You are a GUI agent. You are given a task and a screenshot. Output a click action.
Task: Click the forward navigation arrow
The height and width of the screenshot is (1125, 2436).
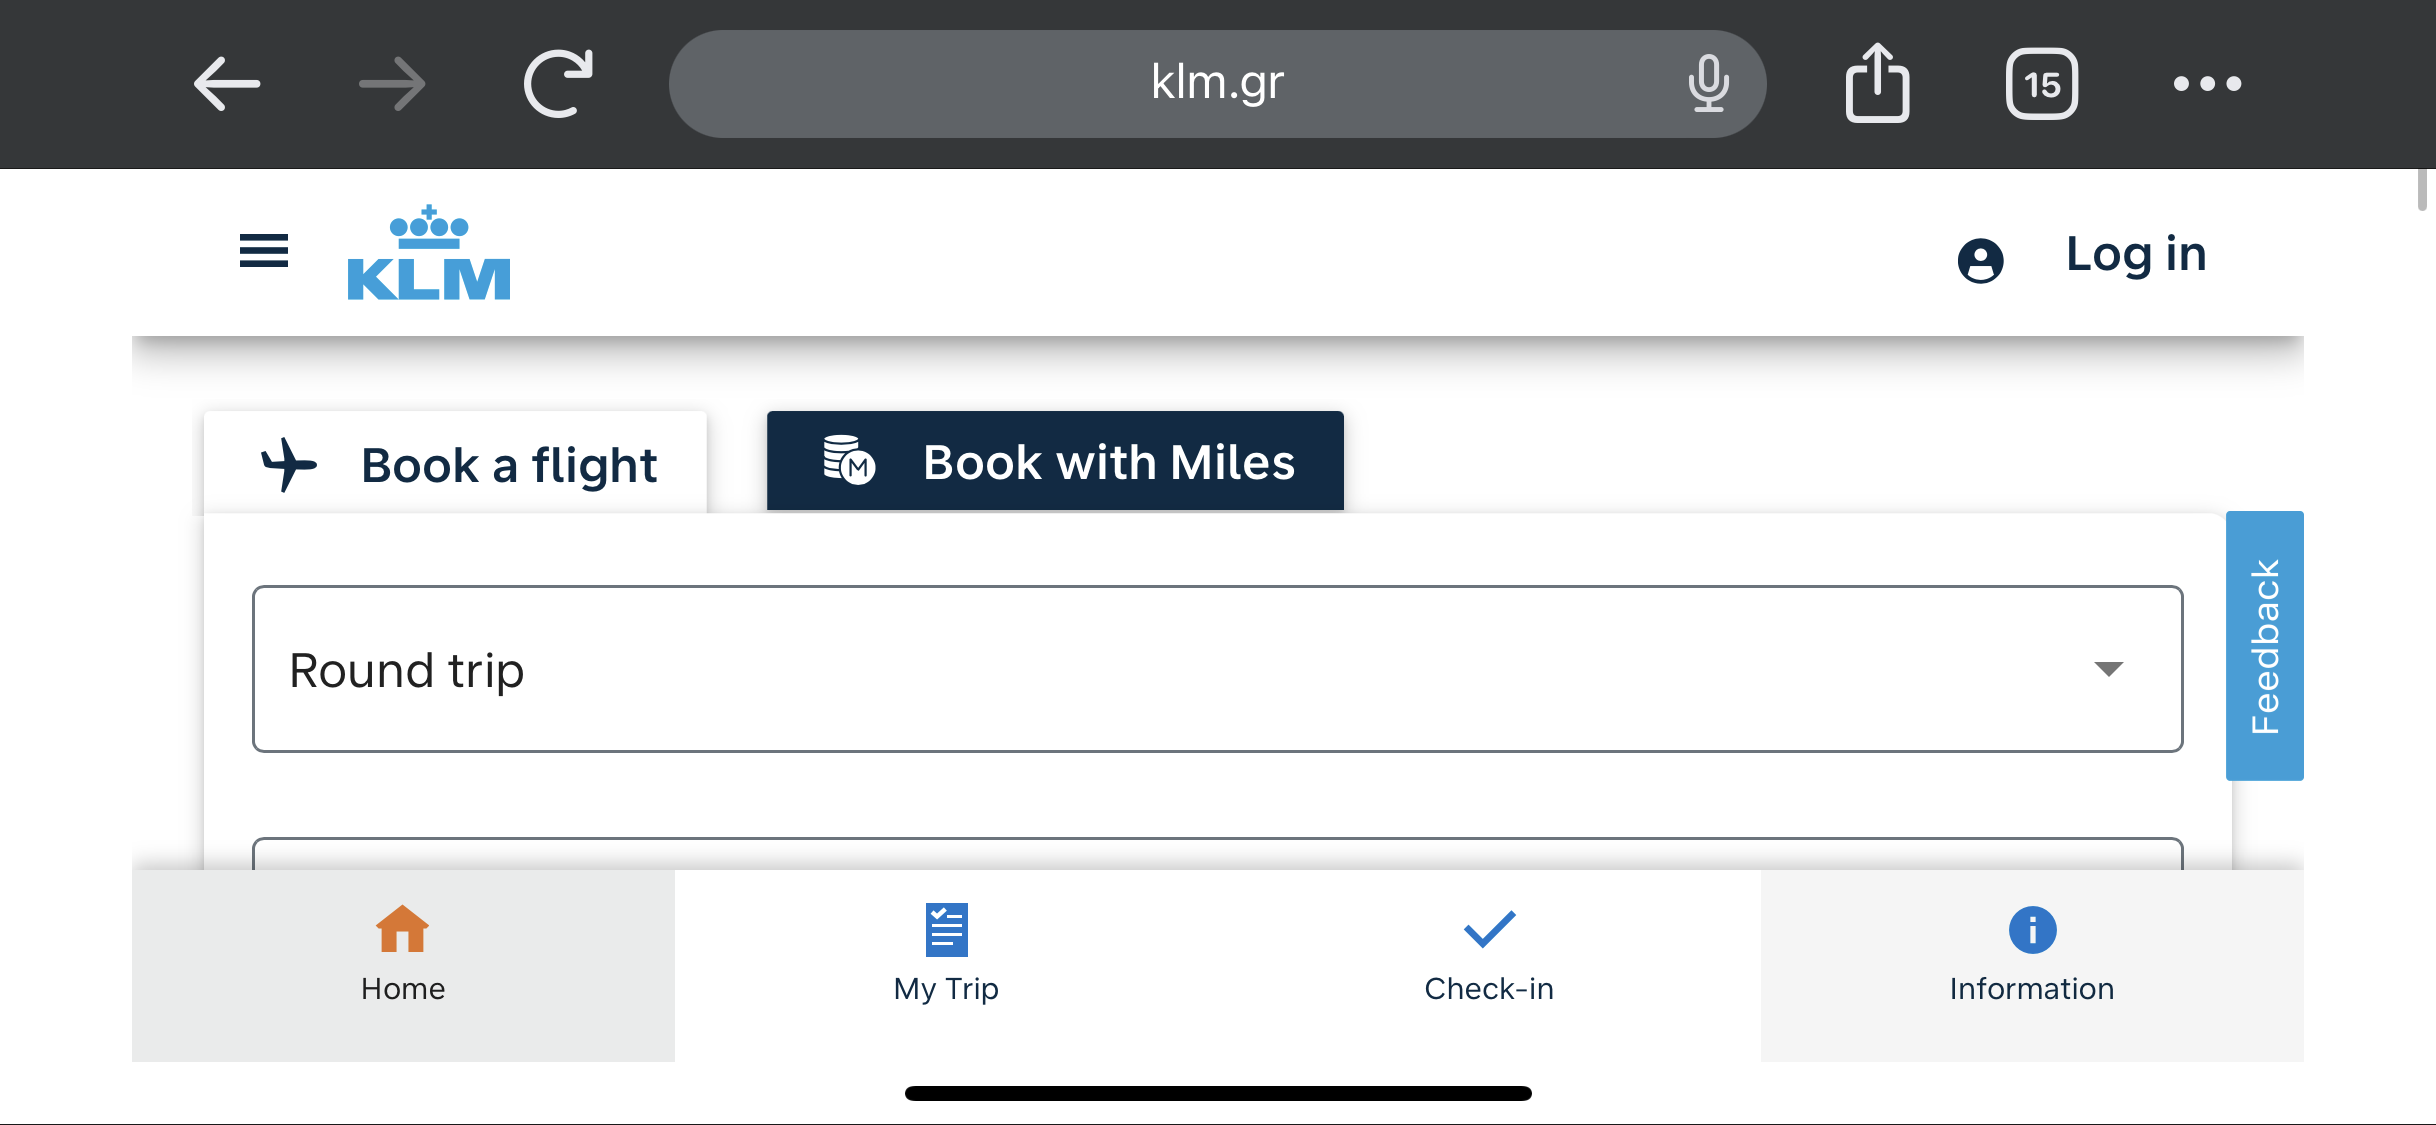coord(392,83)
